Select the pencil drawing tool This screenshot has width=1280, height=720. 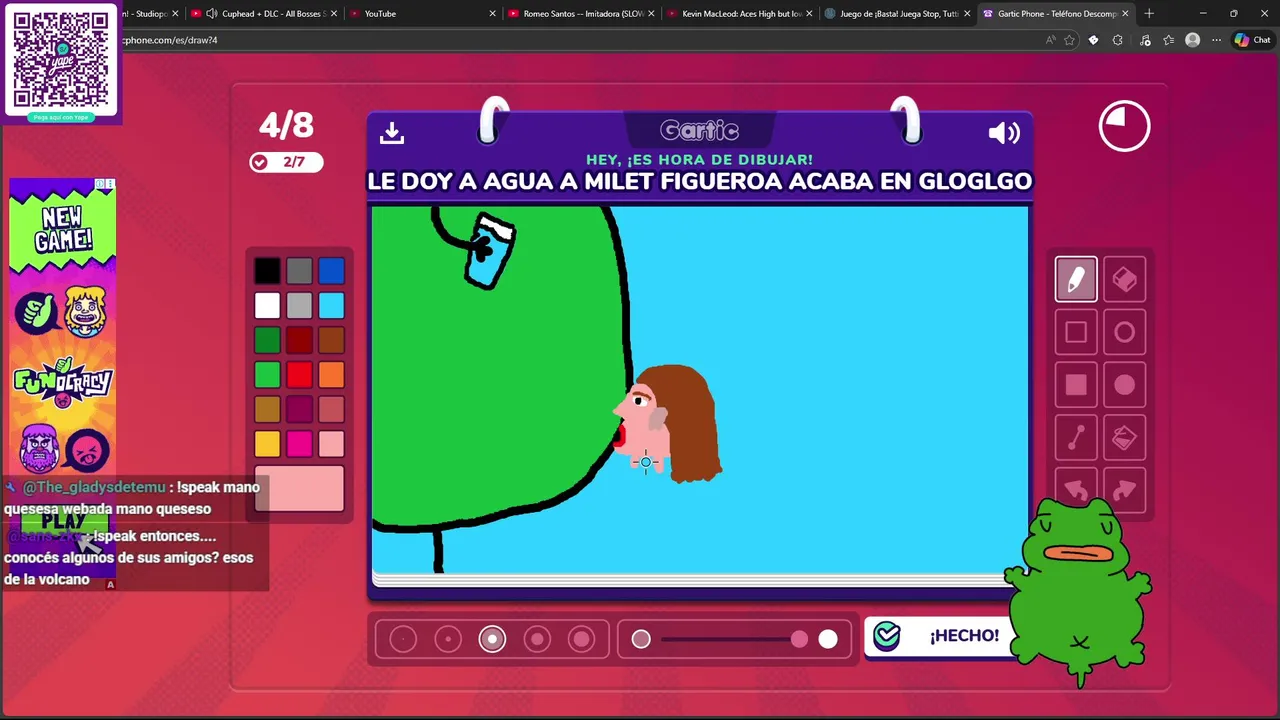(1076, 280)
